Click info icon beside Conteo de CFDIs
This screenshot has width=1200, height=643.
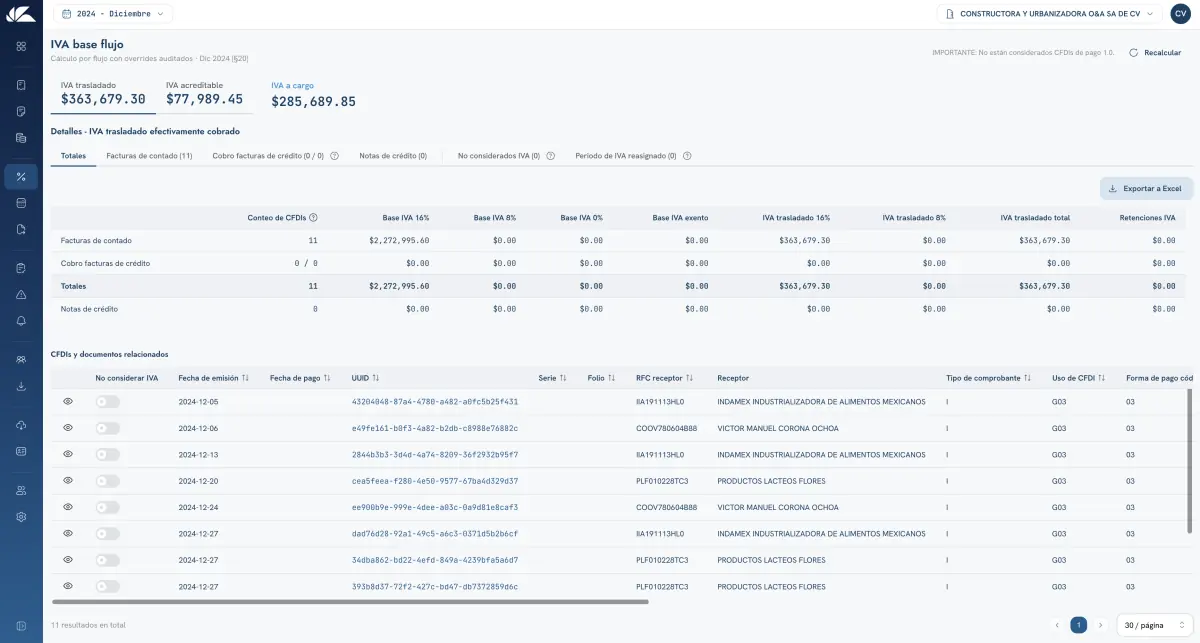(x=313, y=217)
